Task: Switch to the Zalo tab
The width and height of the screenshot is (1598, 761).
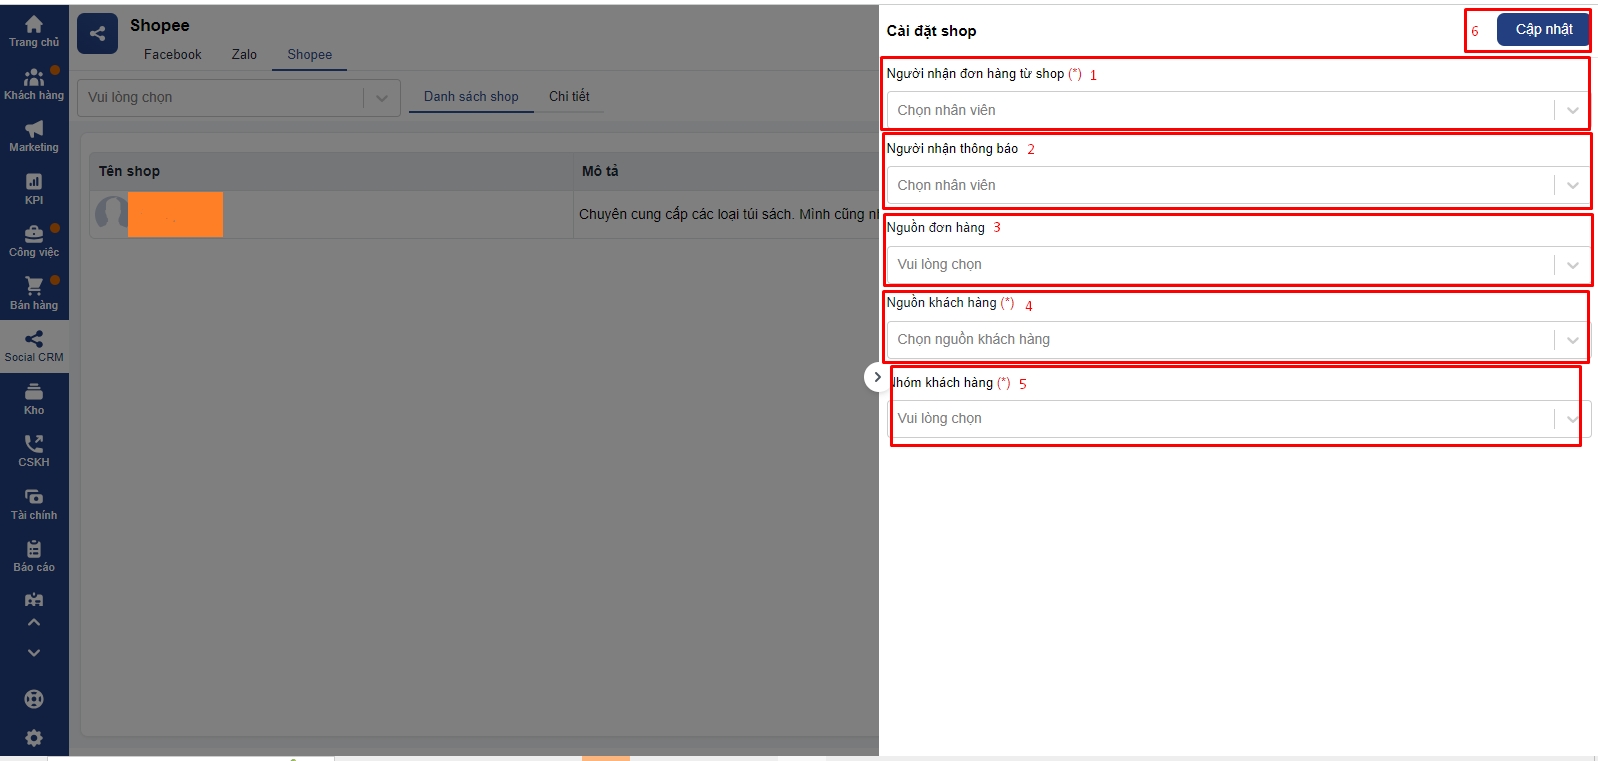Action: (x=244, y=55)
